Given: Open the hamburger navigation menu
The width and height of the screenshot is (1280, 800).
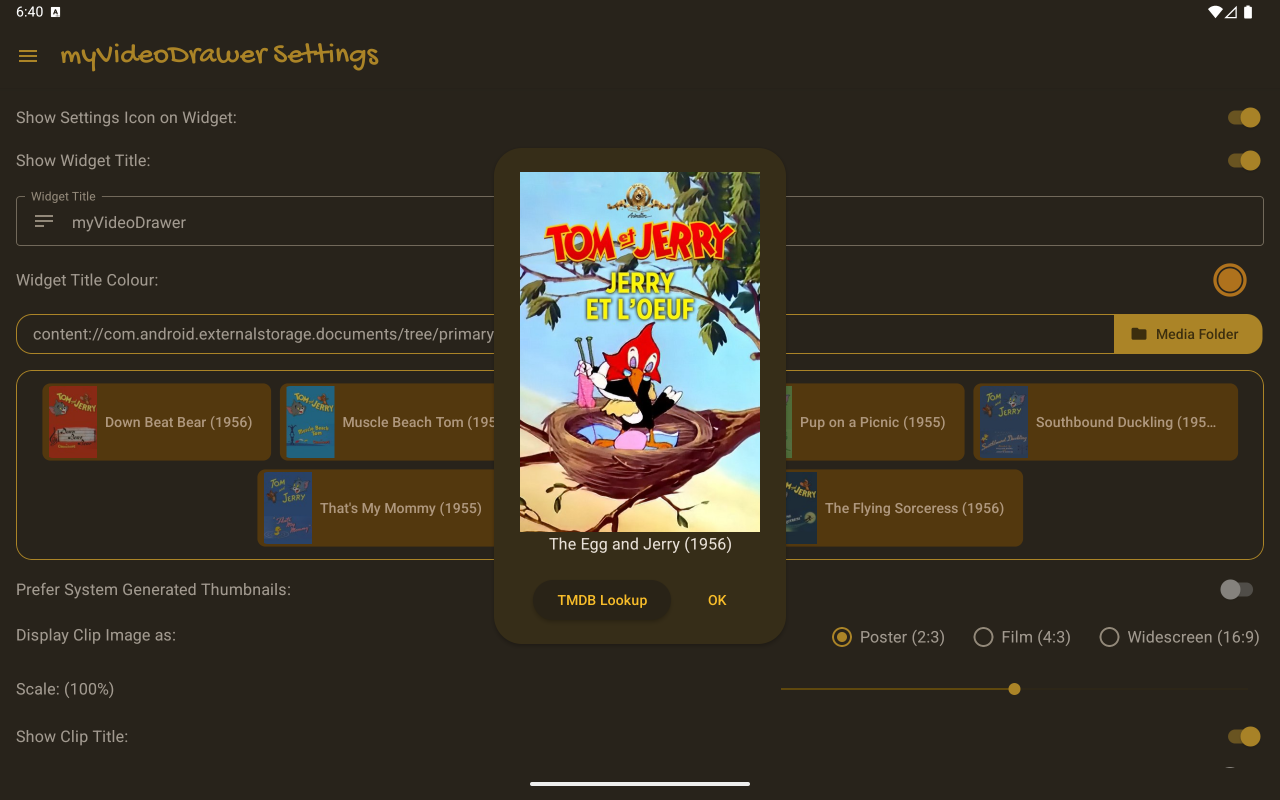Looking at the screenshot, I should (28, 56).
